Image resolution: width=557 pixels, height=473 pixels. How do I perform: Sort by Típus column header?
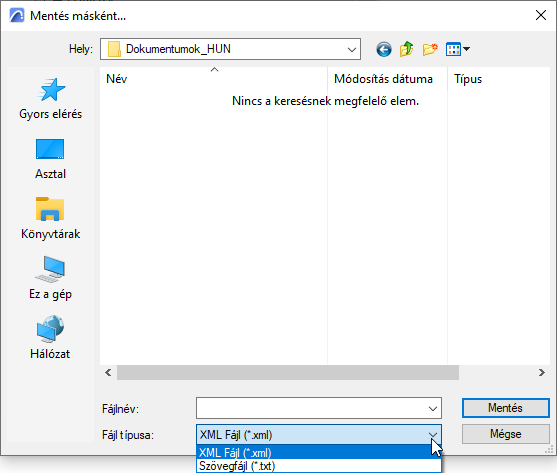tap(499, 79)
